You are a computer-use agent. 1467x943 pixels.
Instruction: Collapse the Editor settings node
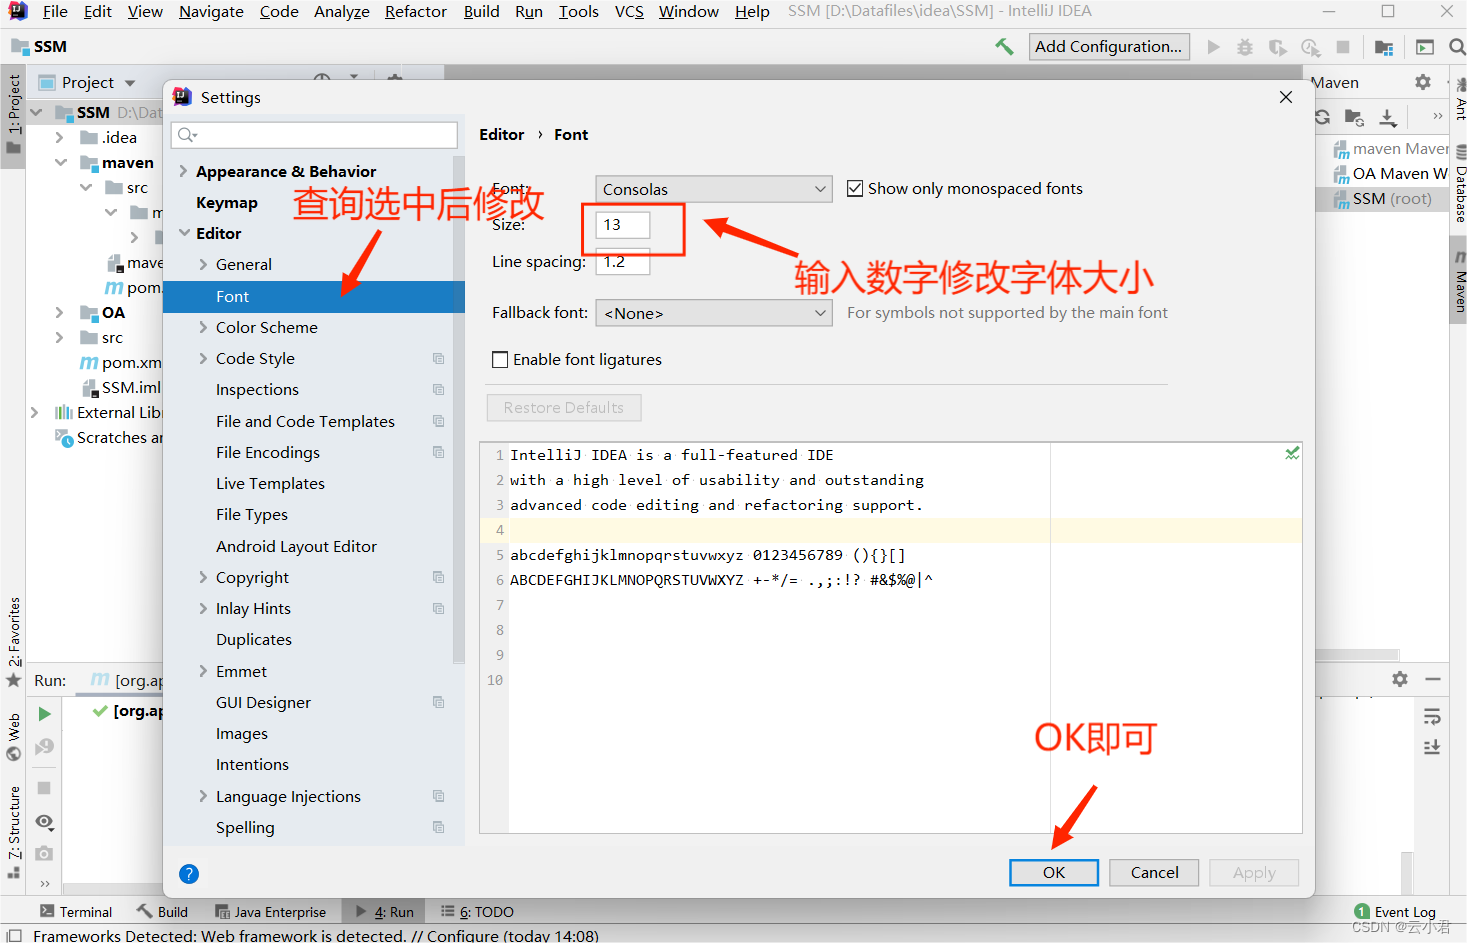point(184,233)
